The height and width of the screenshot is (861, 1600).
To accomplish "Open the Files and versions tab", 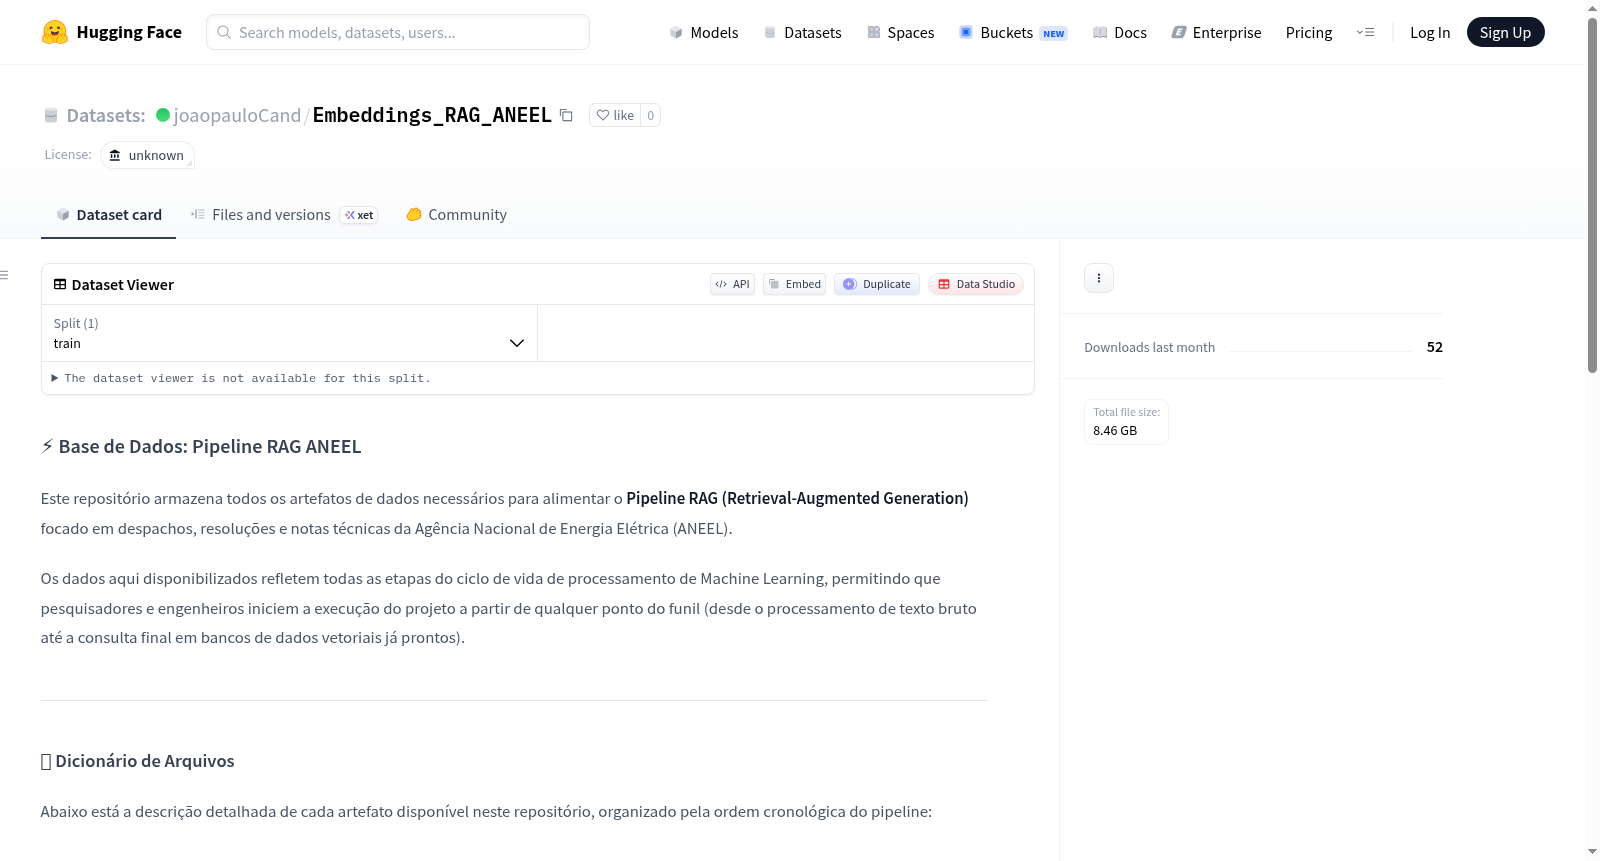I will click(284, 215).
